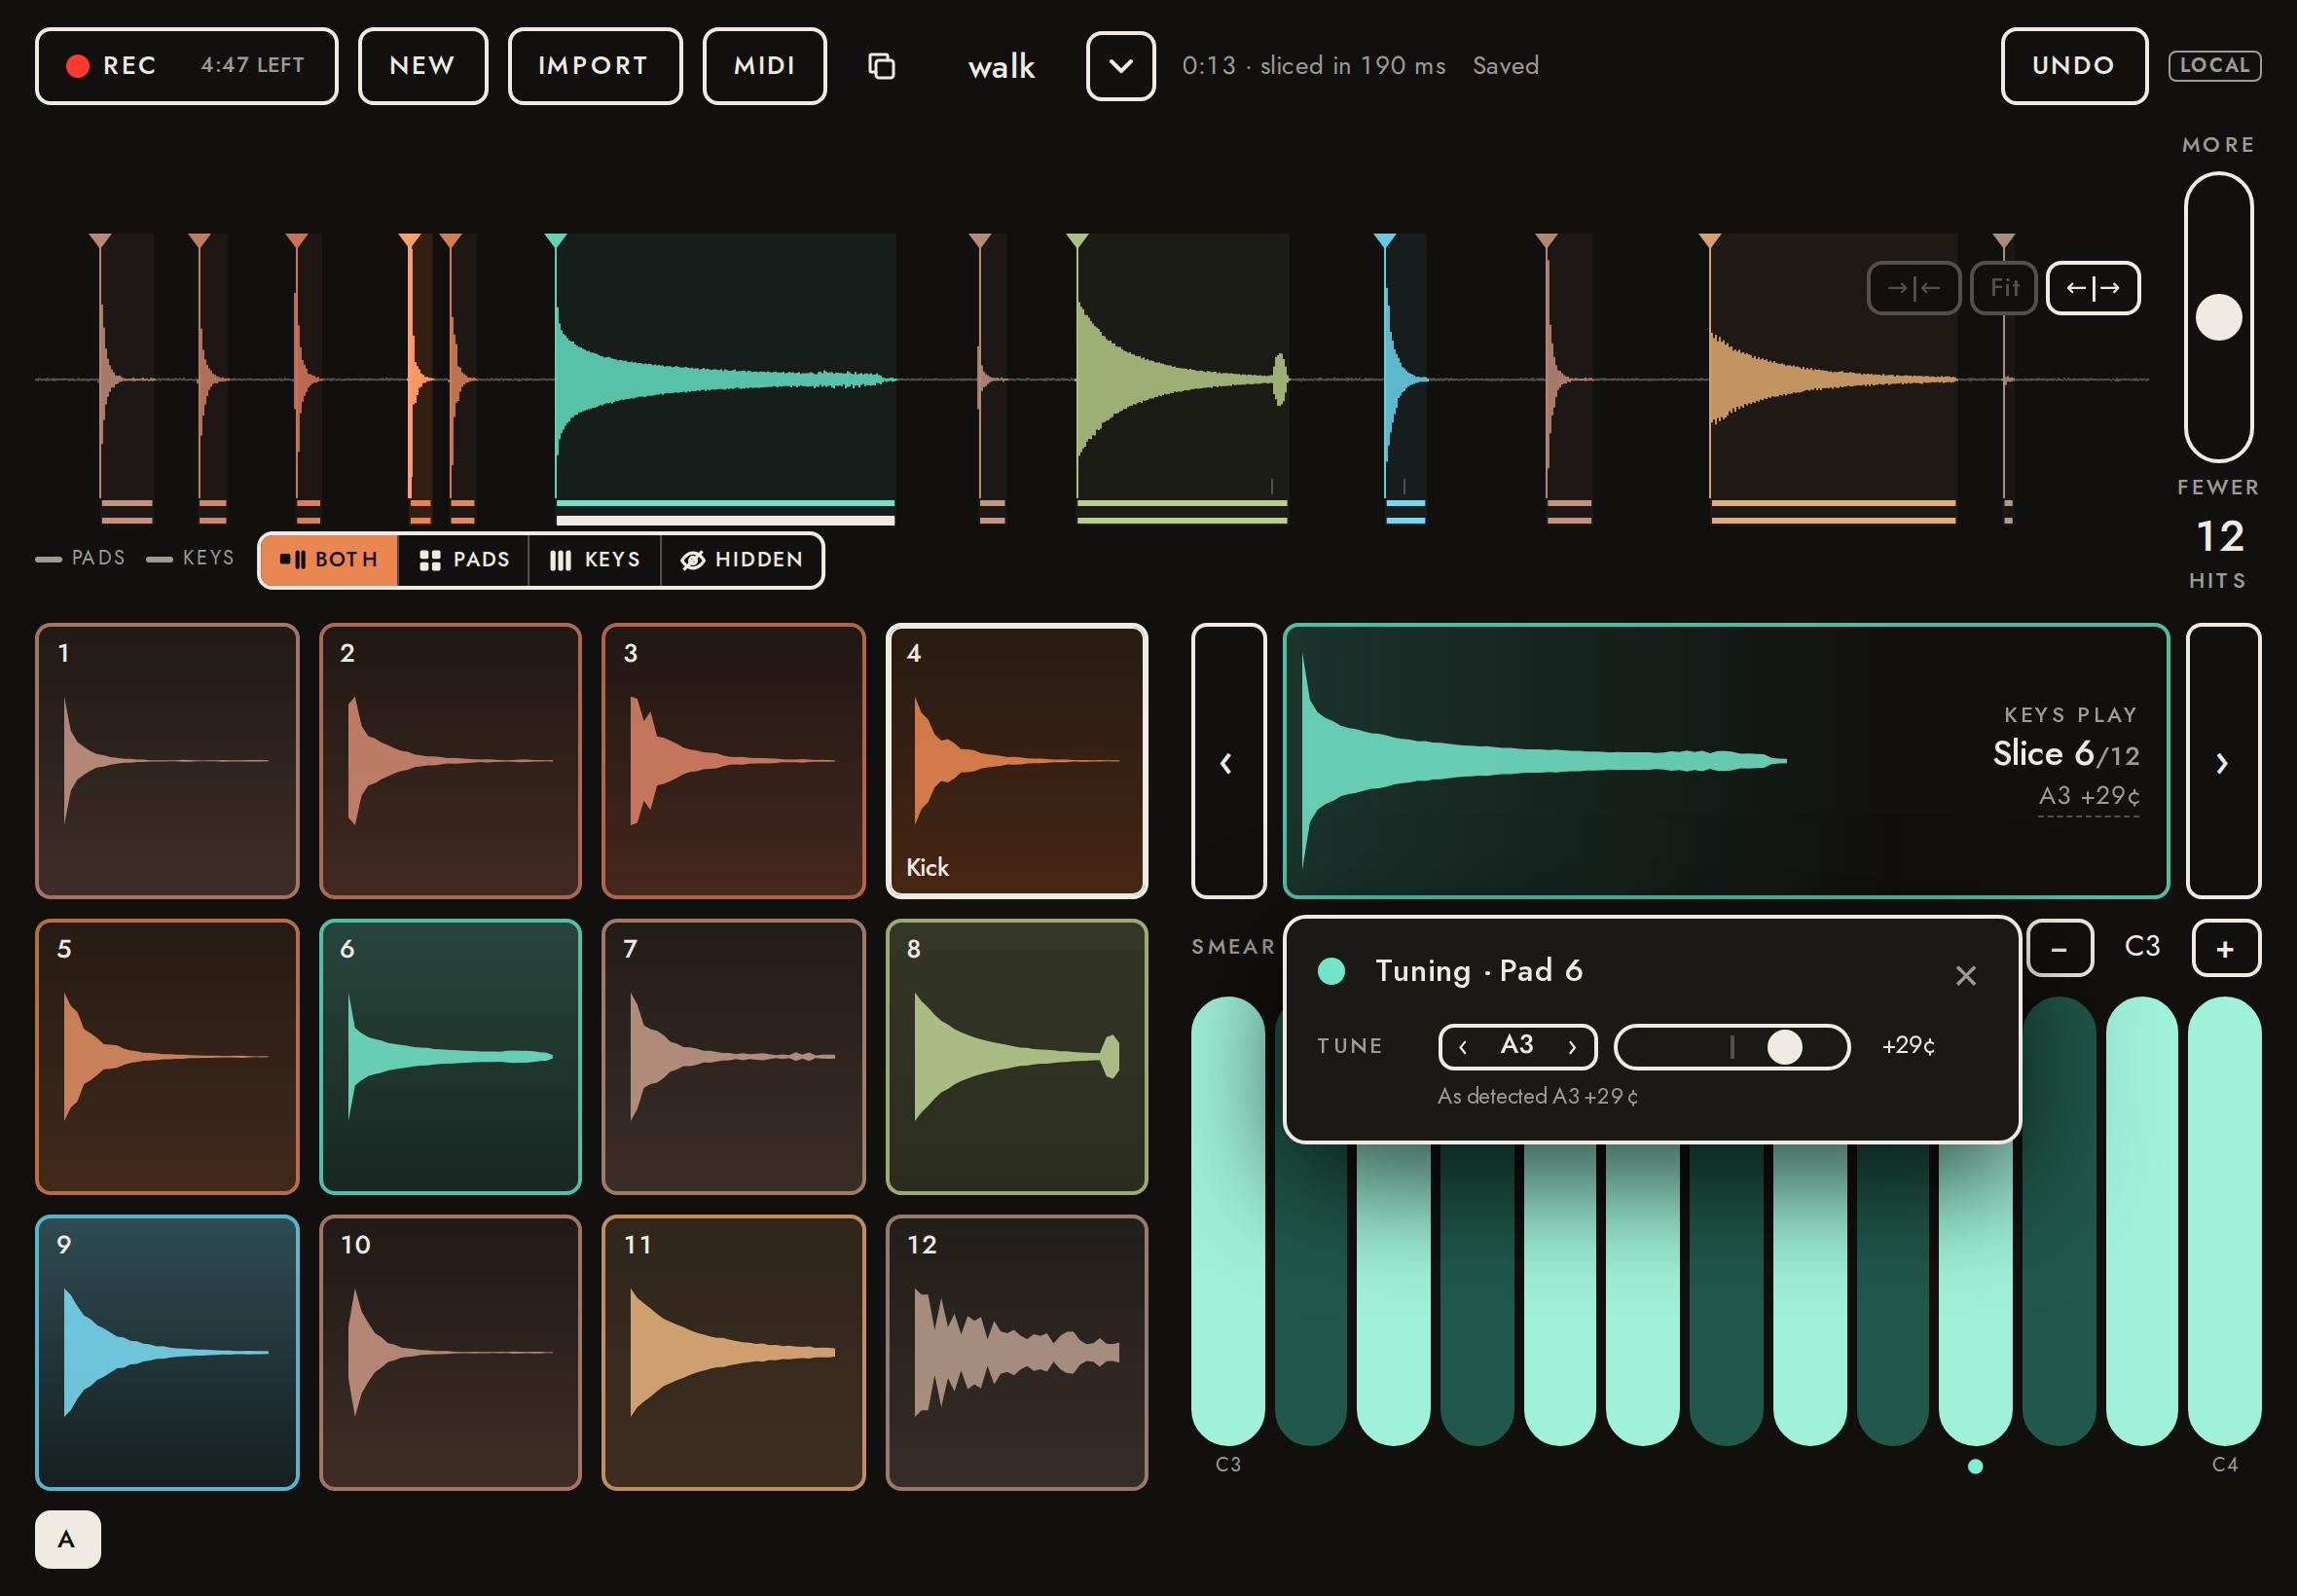Switch to the KEYS view tab

595,560
